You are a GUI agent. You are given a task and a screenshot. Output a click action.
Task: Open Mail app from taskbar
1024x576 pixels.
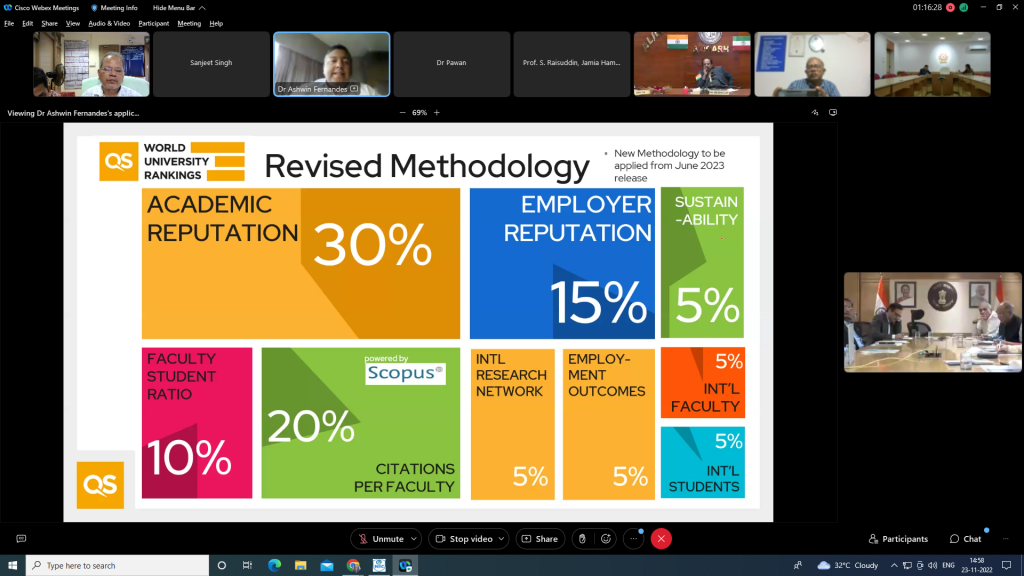pos(327,565)
